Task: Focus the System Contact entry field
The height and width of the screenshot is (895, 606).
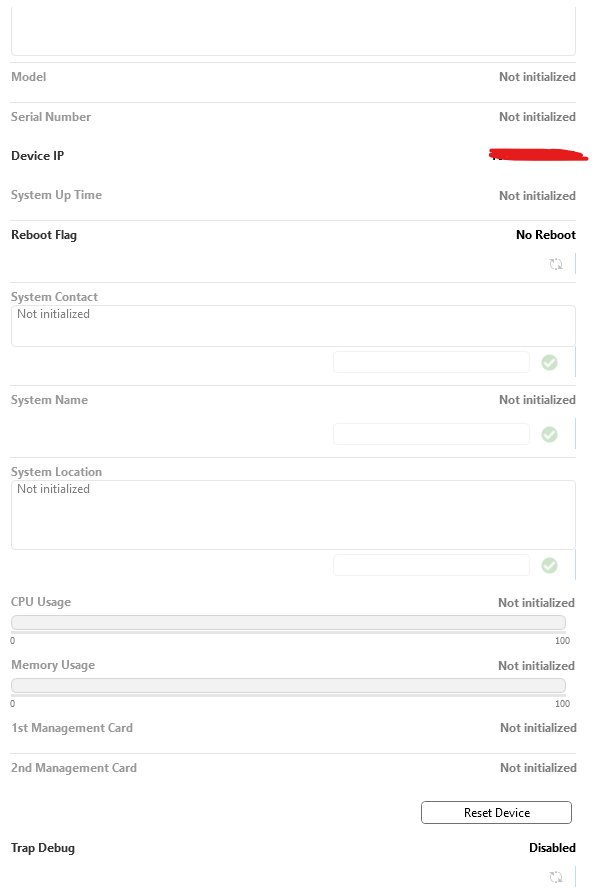Action: [431, 362]
